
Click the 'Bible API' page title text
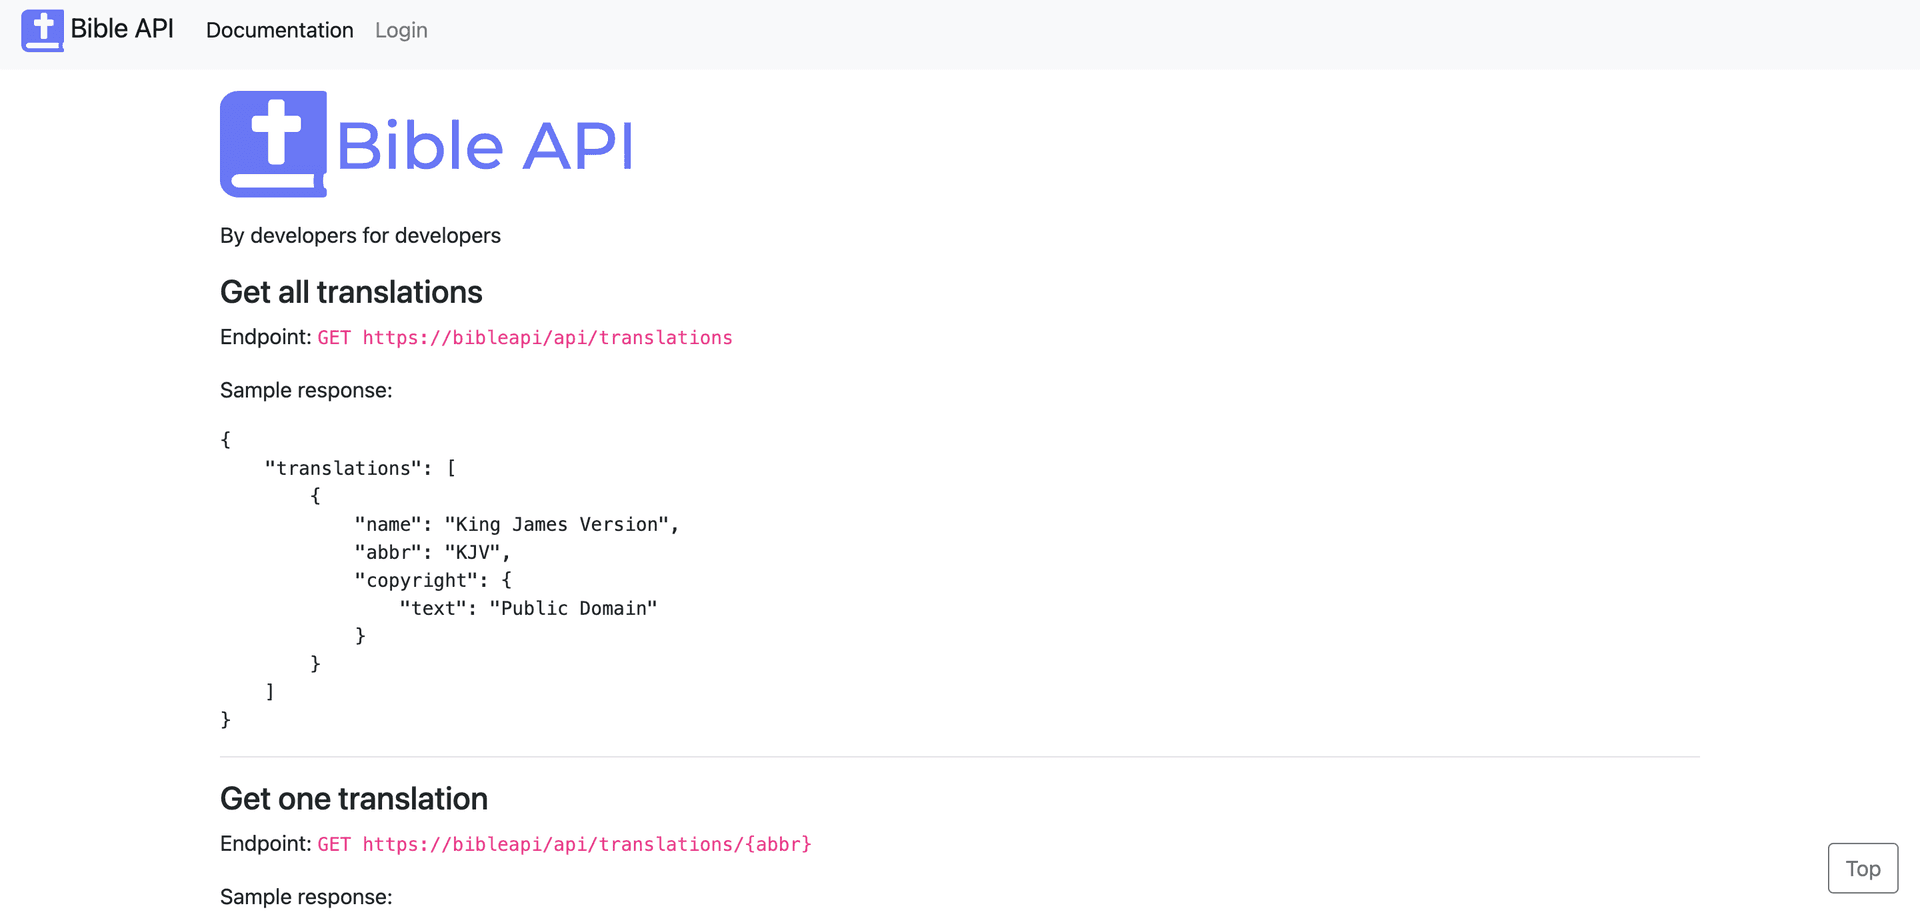pyautogui.click(x=485, y=144)
